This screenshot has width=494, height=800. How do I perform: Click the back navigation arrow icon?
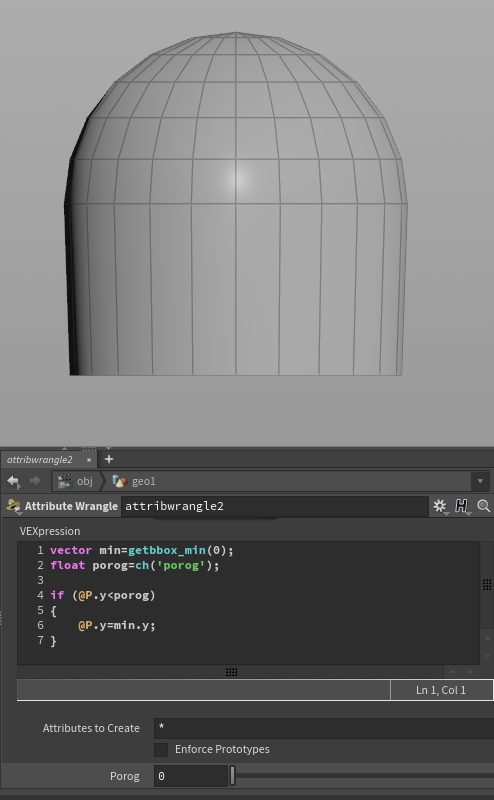pos(13,481)
